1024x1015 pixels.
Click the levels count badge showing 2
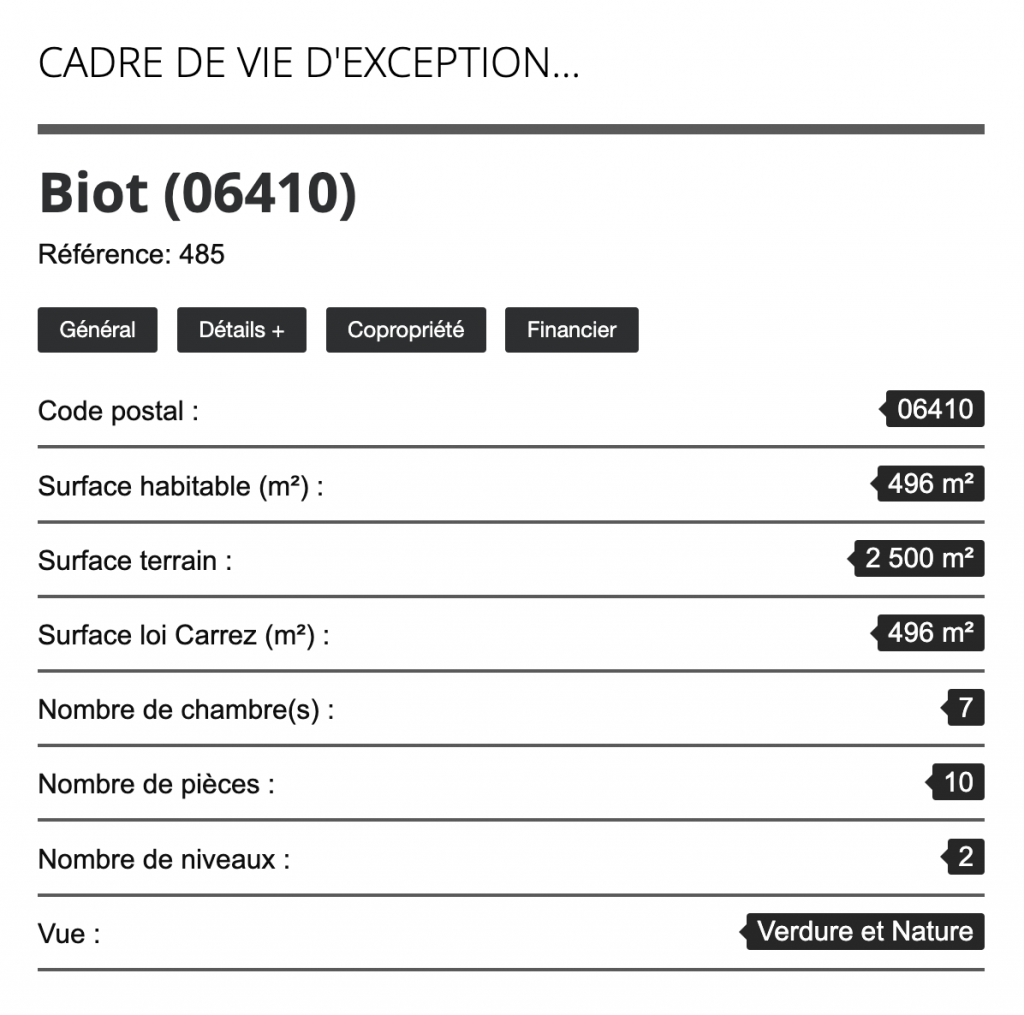pos(965,858)
